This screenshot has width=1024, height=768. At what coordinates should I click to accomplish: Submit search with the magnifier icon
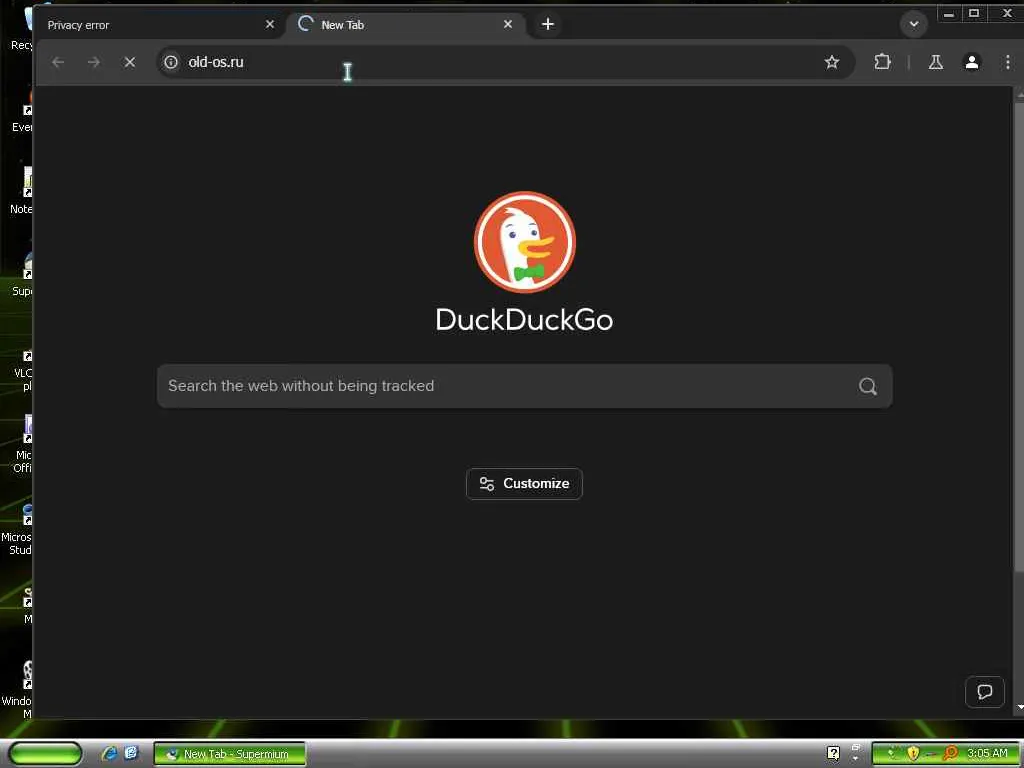click(x=867, y=386)
